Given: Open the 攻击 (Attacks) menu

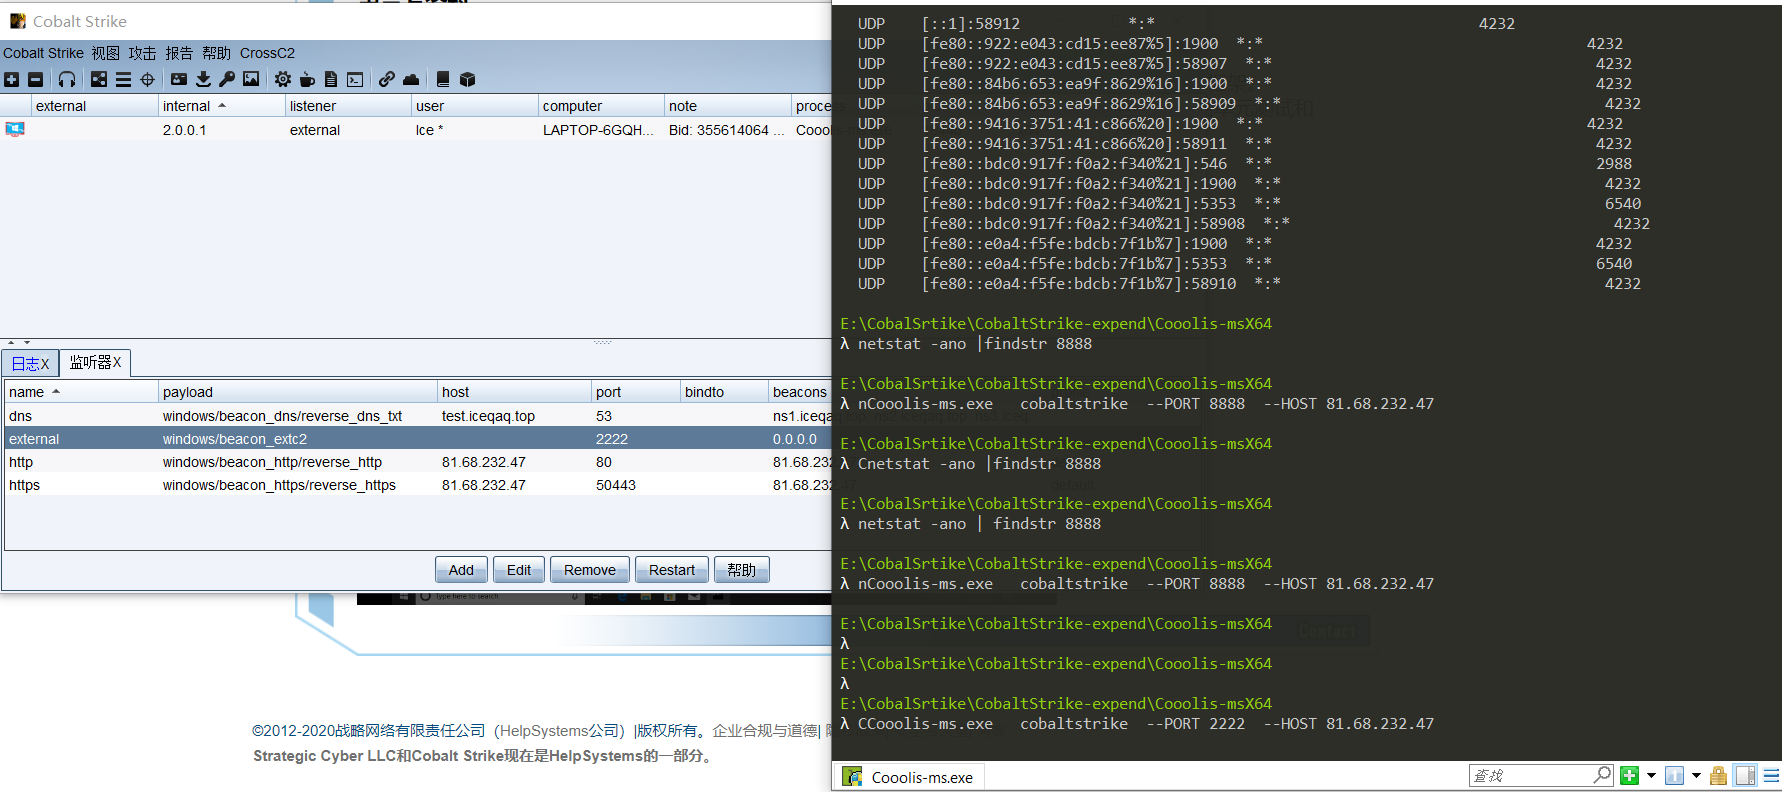Looking at the screenshot, I should point(143,53).
